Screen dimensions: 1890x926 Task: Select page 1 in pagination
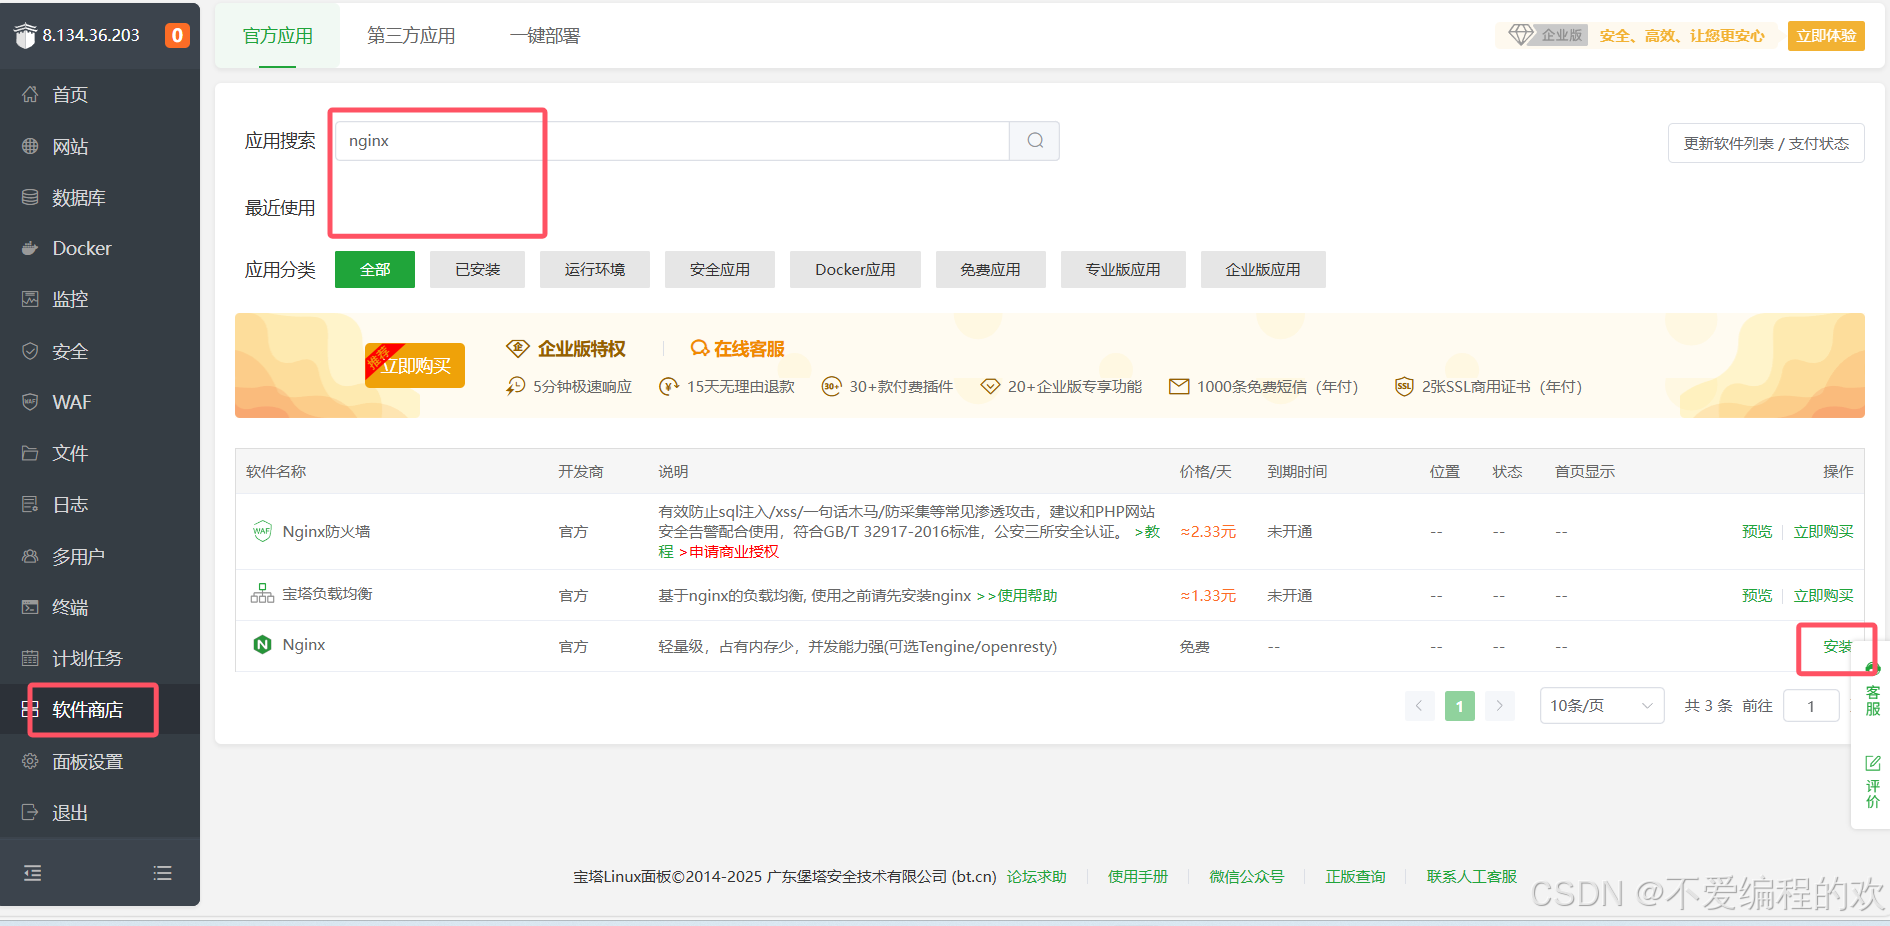point(1460,706)
